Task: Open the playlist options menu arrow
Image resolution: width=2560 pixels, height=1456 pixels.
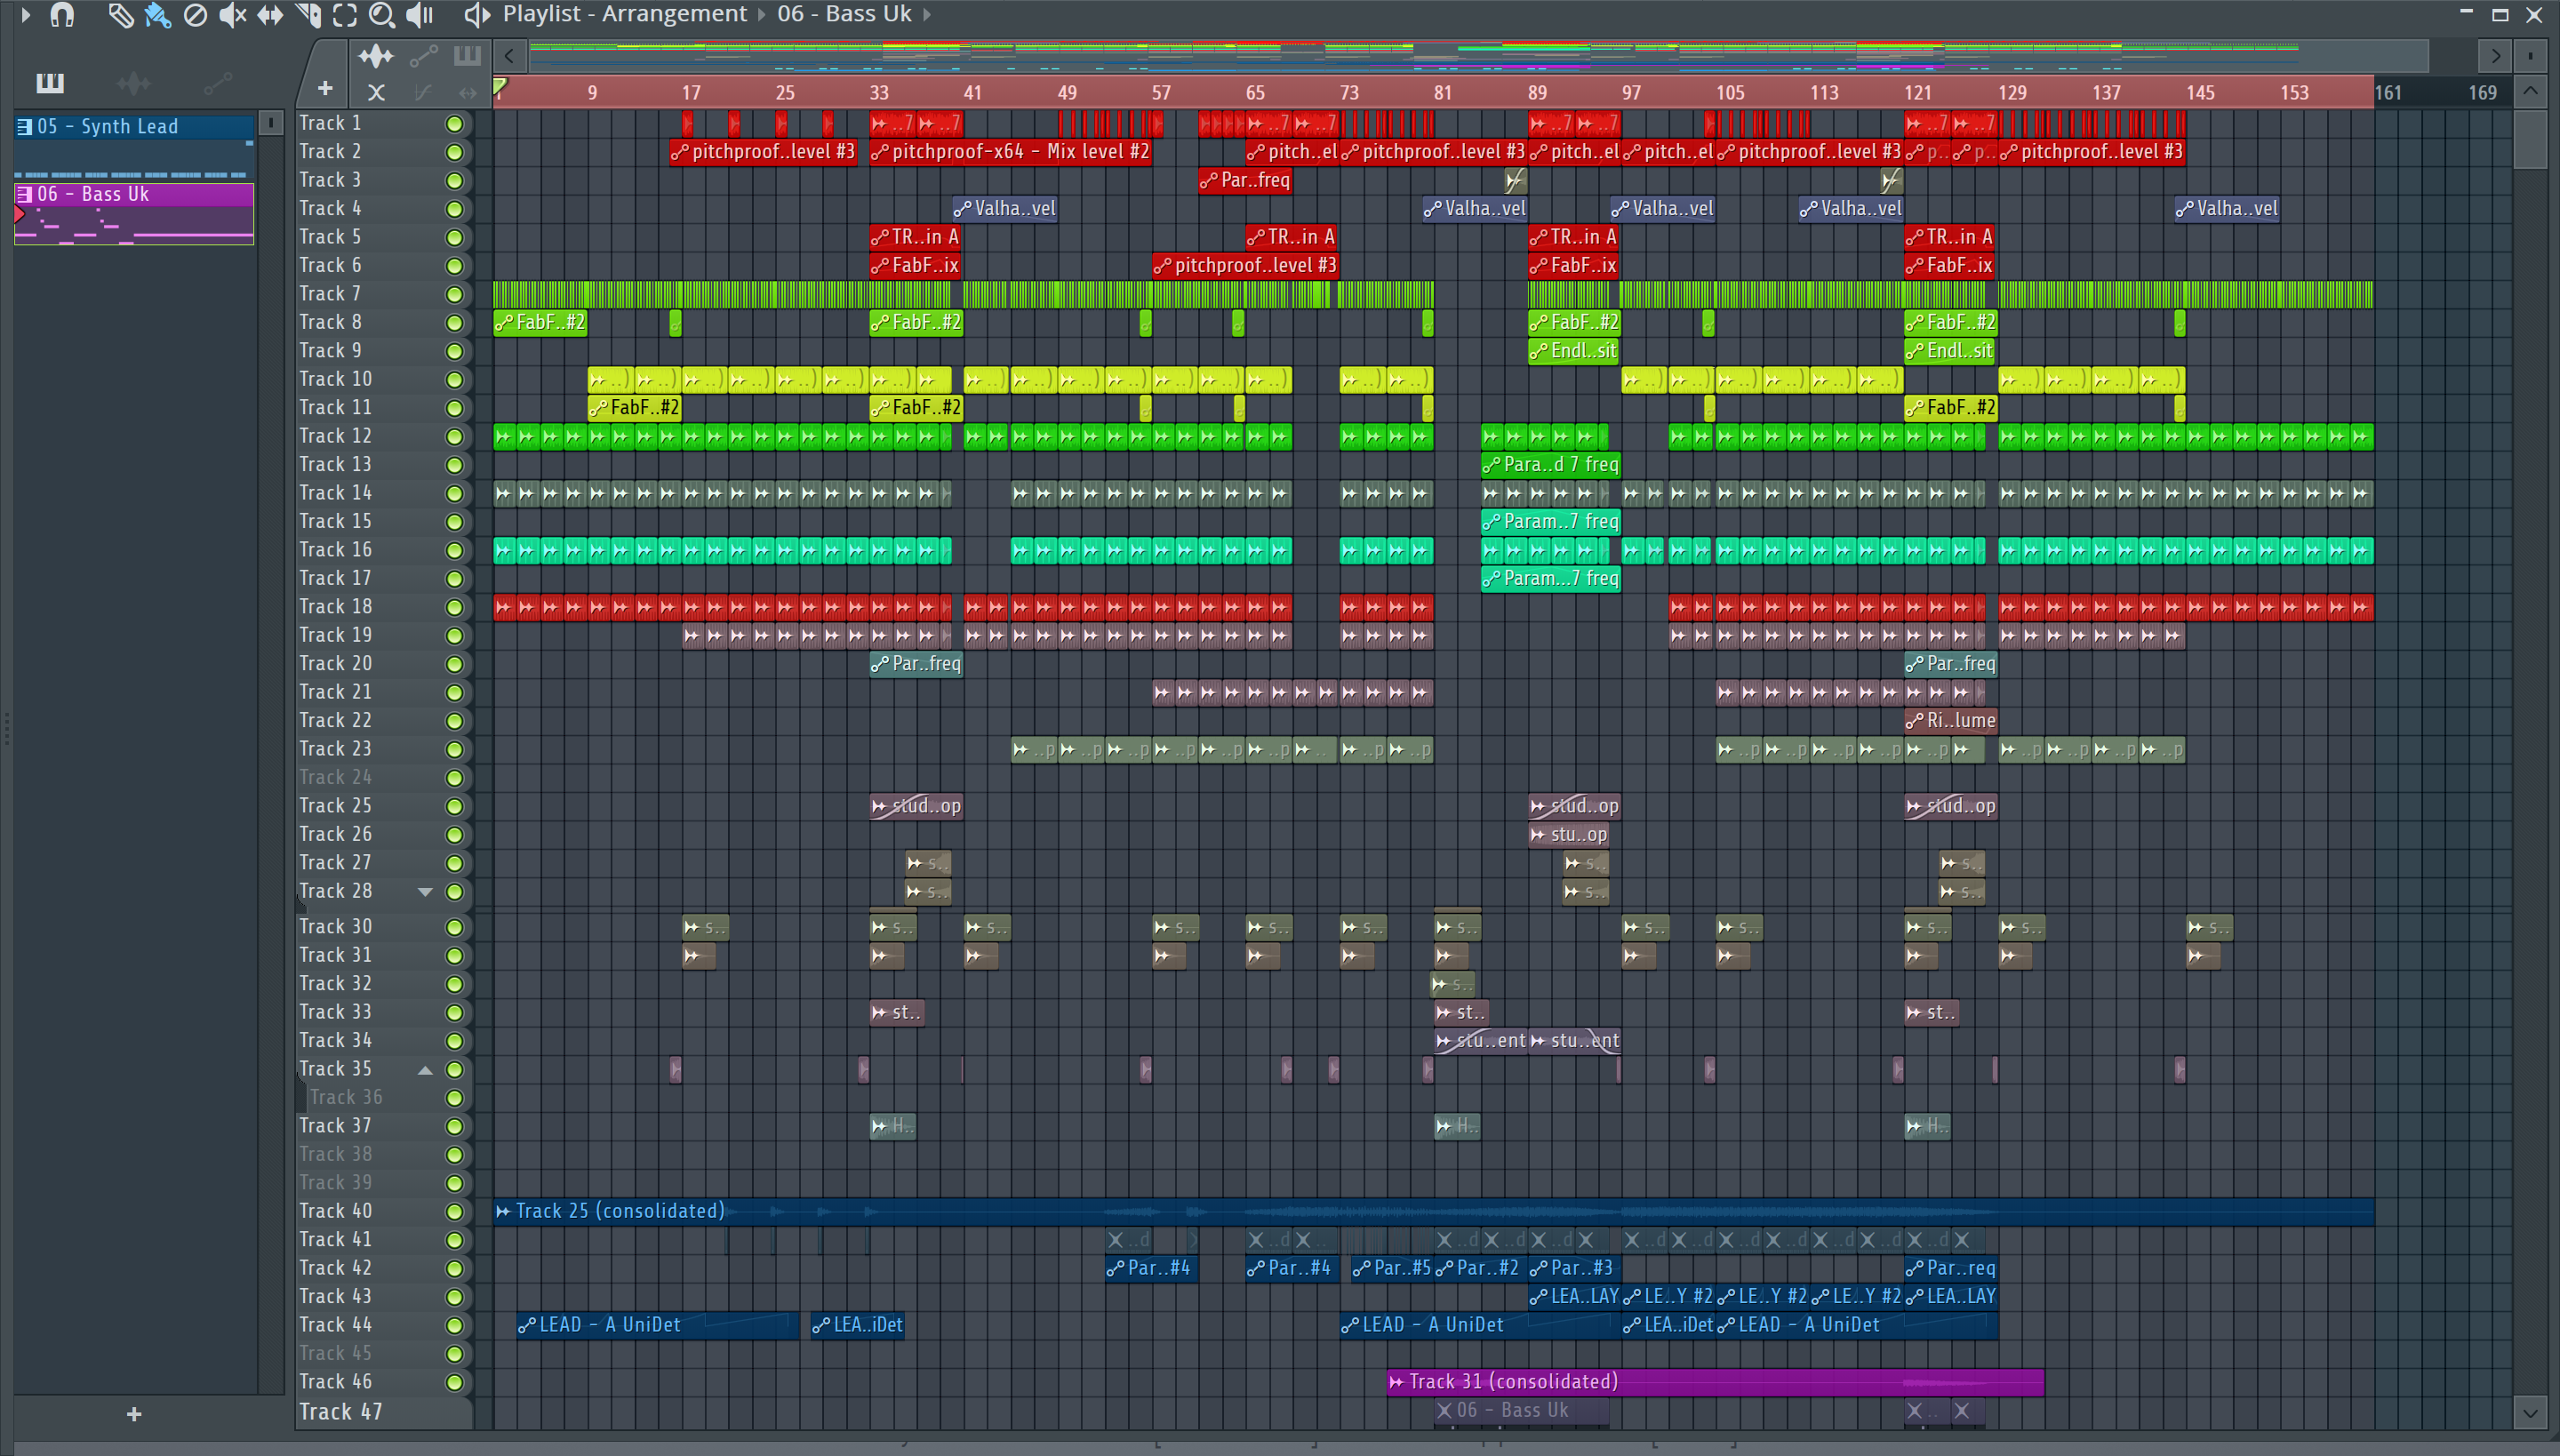Action: pyautogui.click(x=26, y=15)
